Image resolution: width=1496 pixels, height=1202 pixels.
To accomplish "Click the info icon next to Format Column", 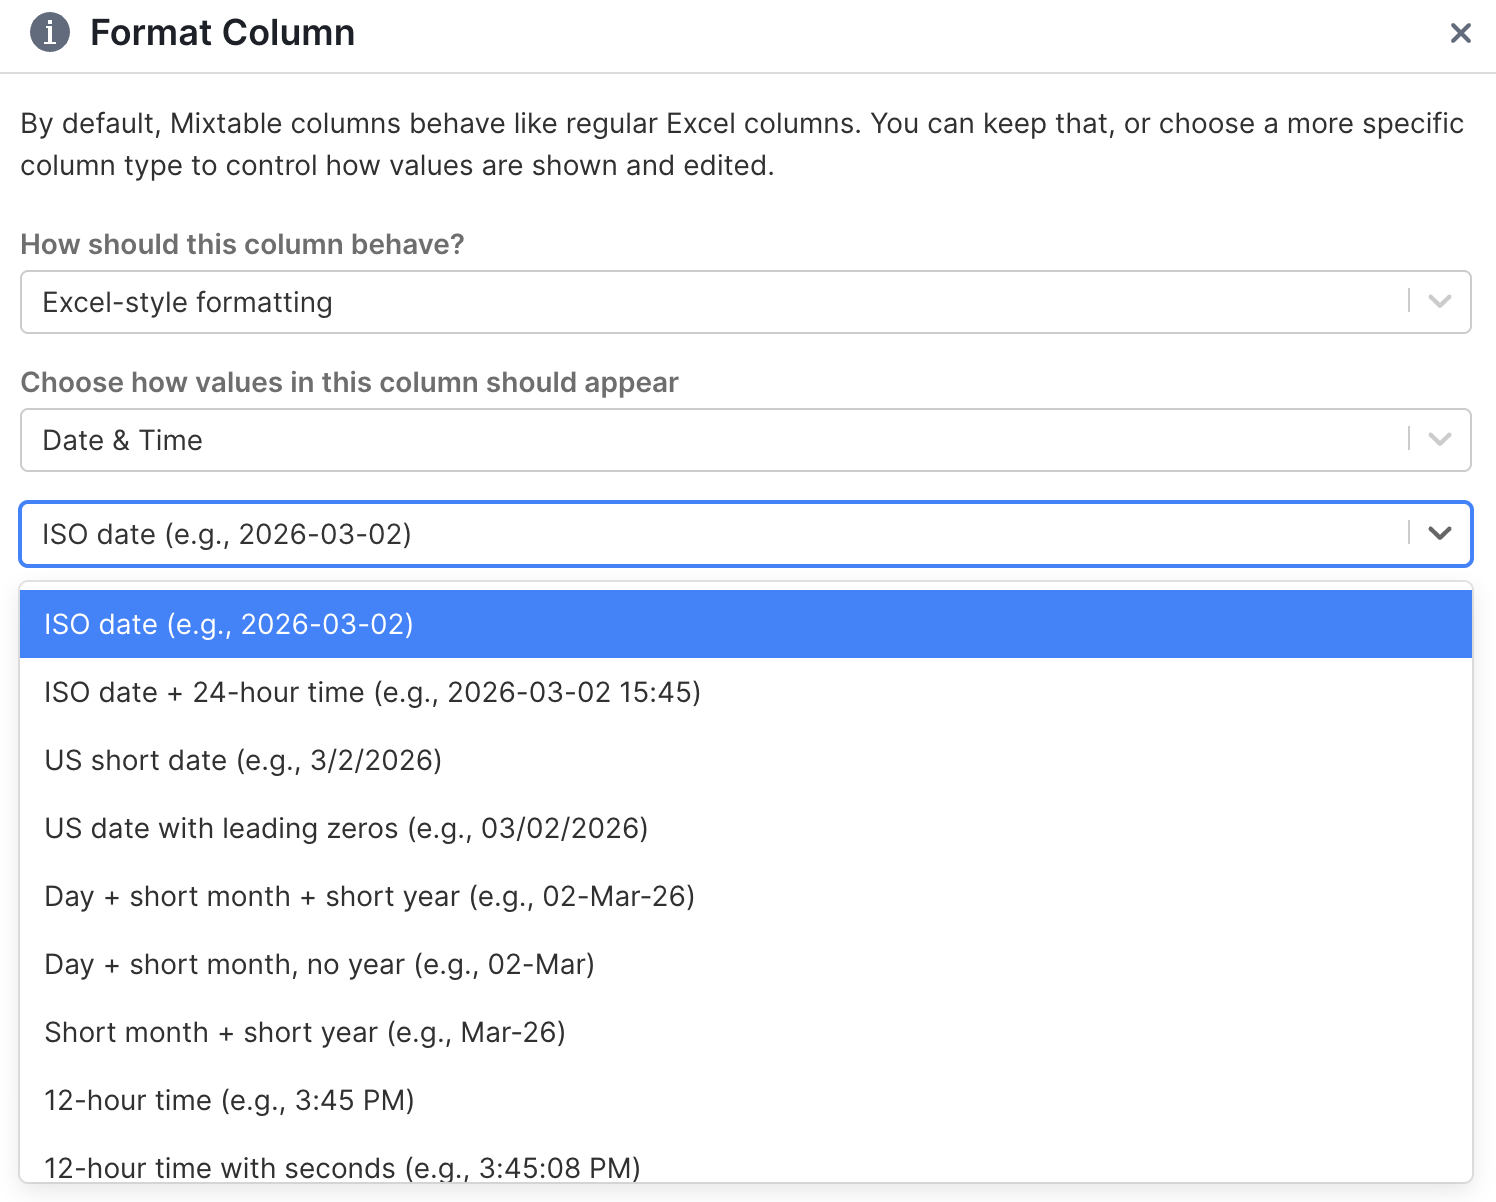I will tap(49, 33).
